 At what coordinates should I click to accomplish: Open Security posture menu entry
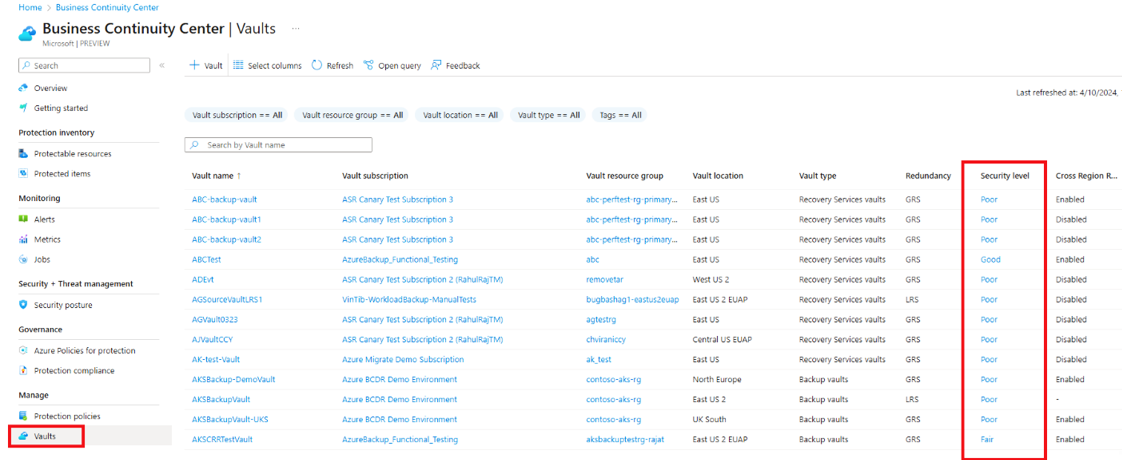[63, 305]
